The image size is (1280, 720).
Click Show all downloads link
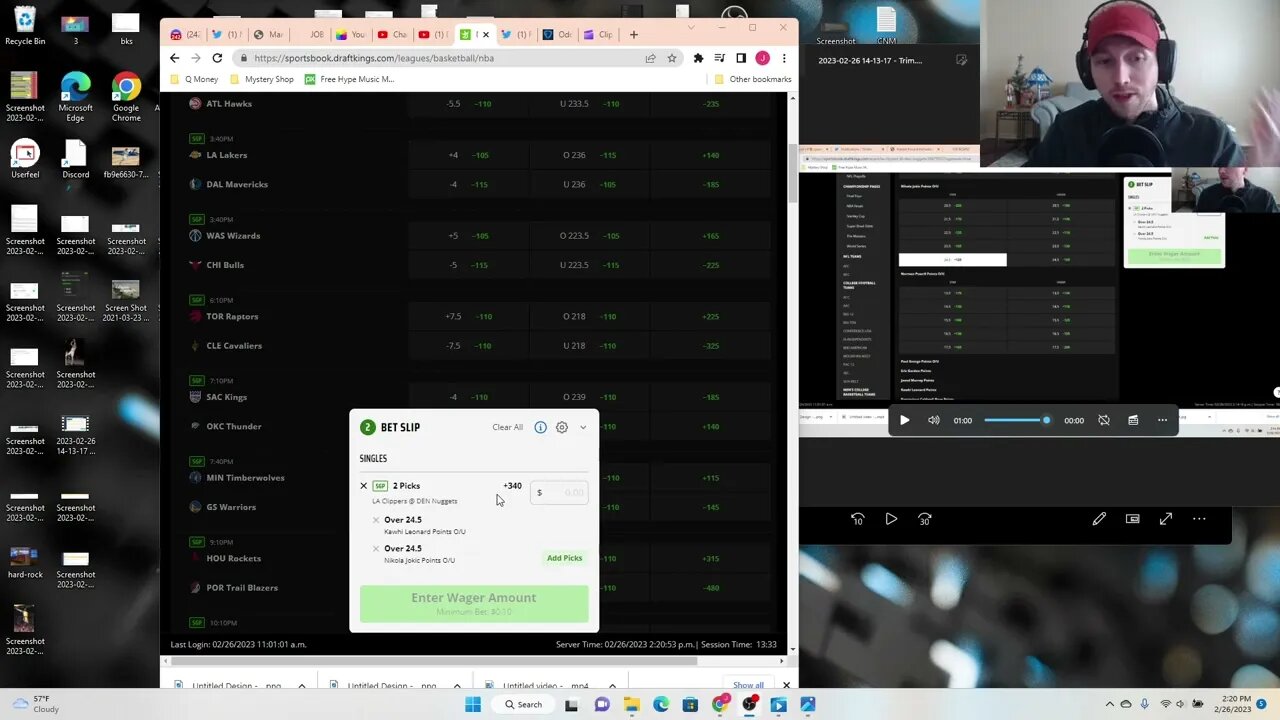click(748, 686)
